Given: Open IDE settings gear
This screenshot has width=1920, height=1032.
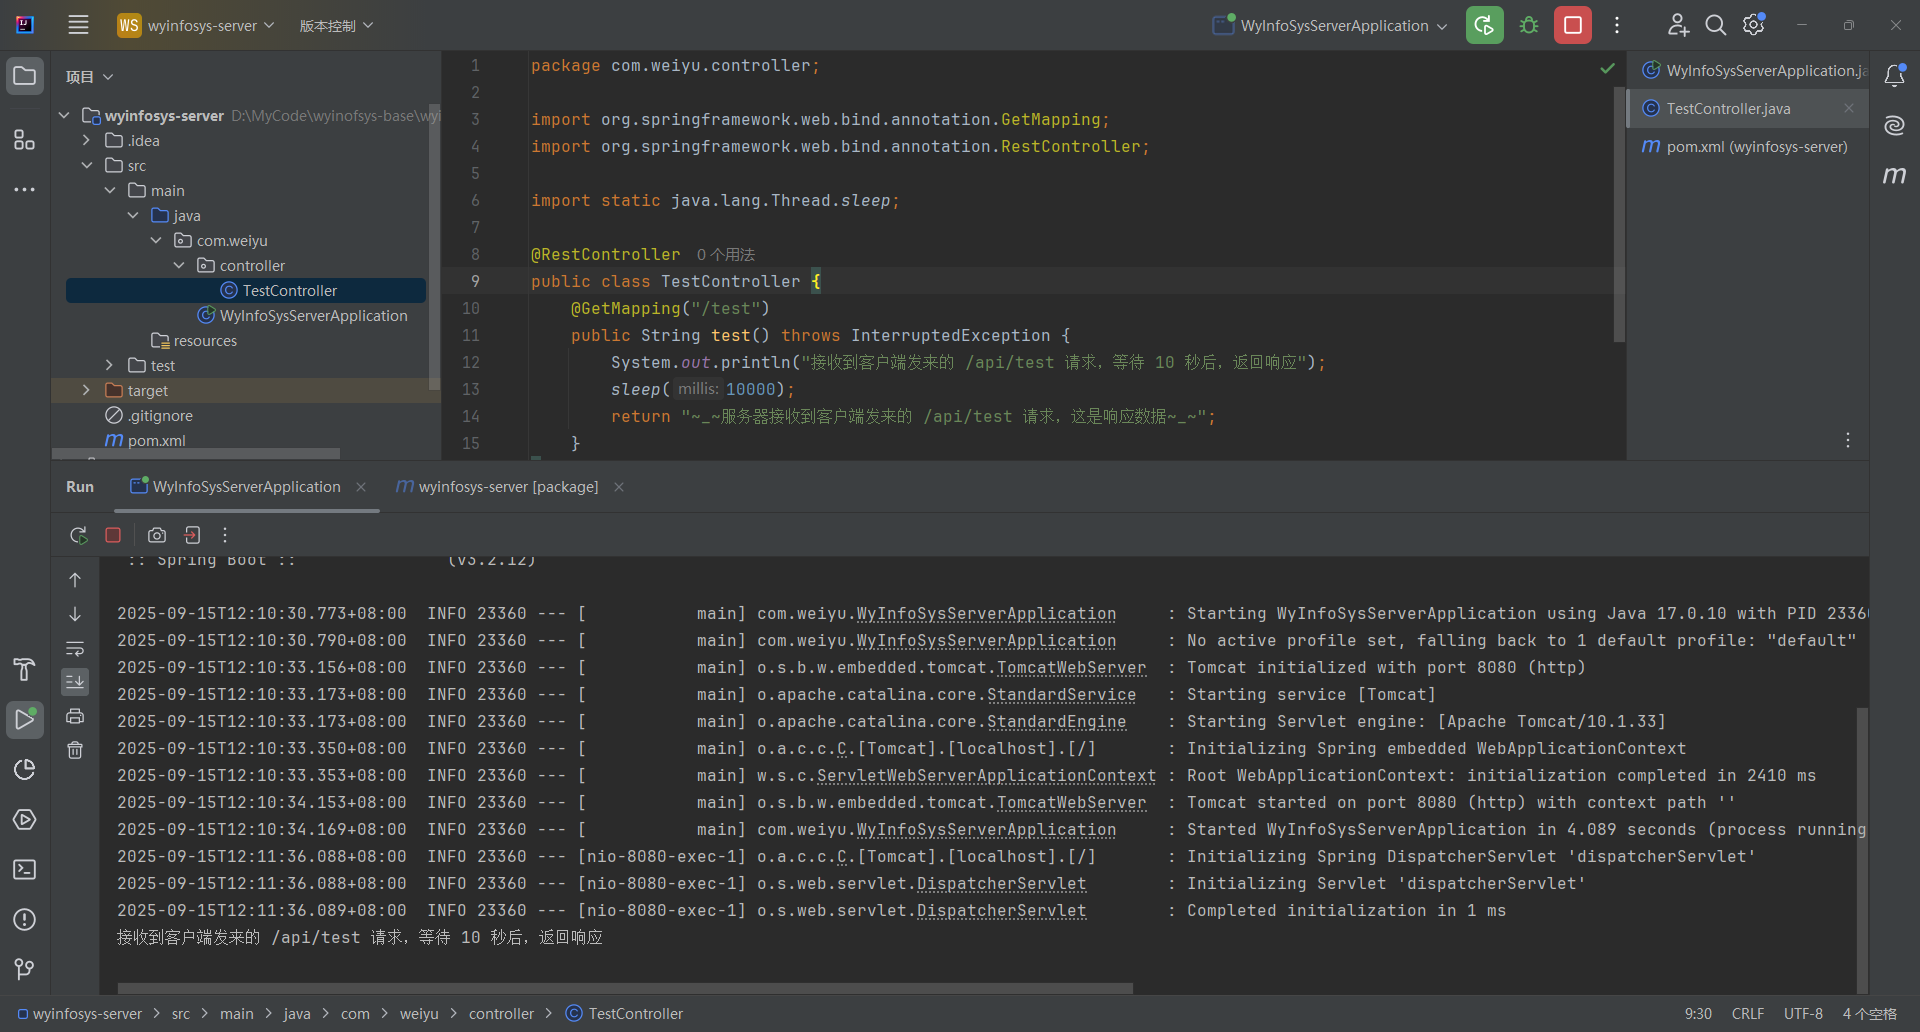Looking at the screenshot, I should 1754,25.
